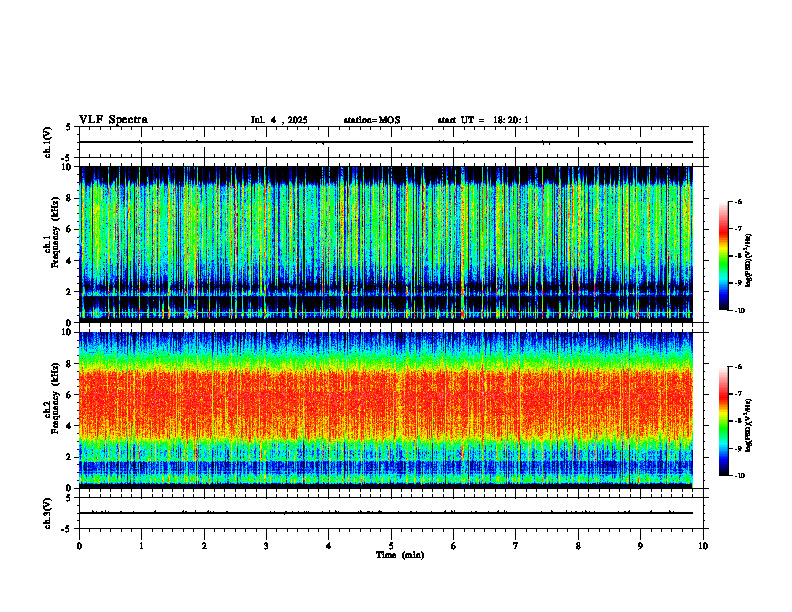Click the "-10" tick on ch.1 colorbar
Screen dimensions: 792x612
point(740,311)
